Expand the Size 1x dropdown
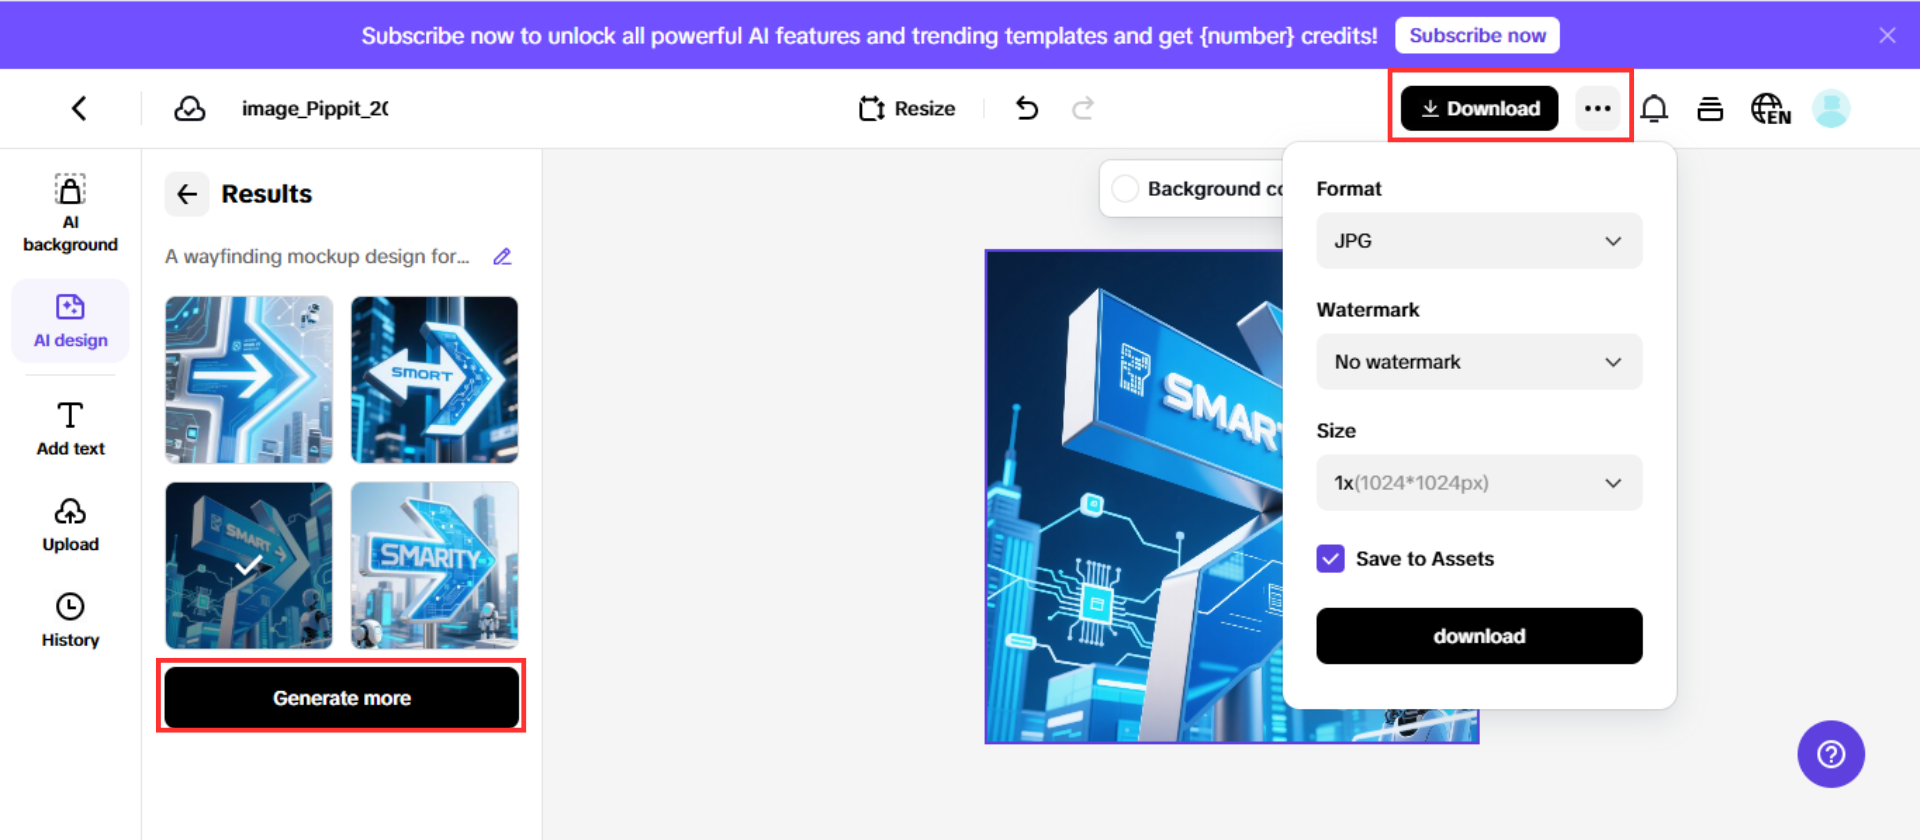This screenshot has height=840, width=1920. pos(1479,483)
